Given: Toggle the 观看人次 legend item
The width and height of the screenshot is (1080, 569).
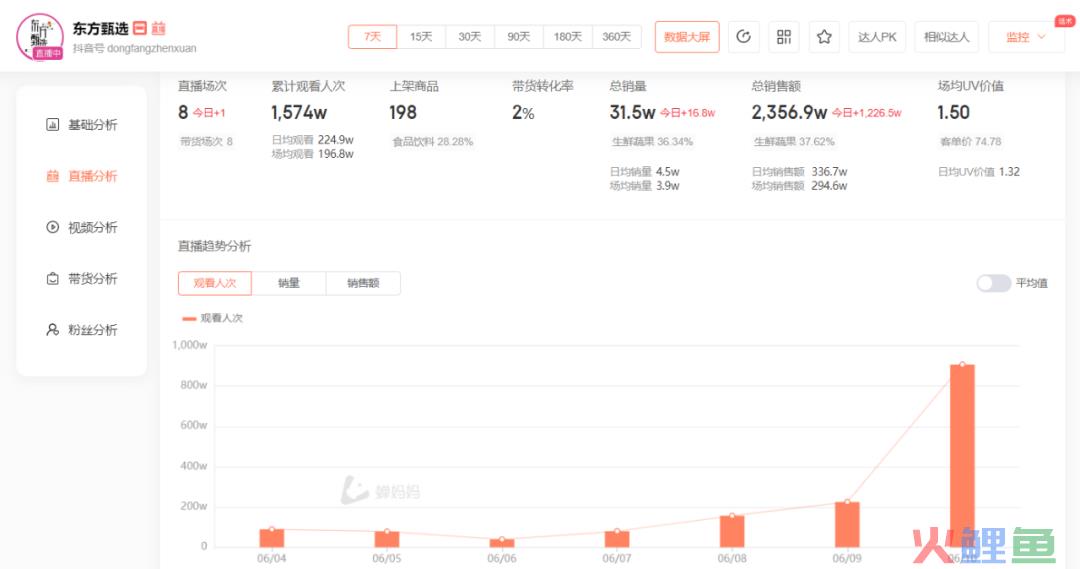Looking at the screenshot, I should click(x=212, y=318).
